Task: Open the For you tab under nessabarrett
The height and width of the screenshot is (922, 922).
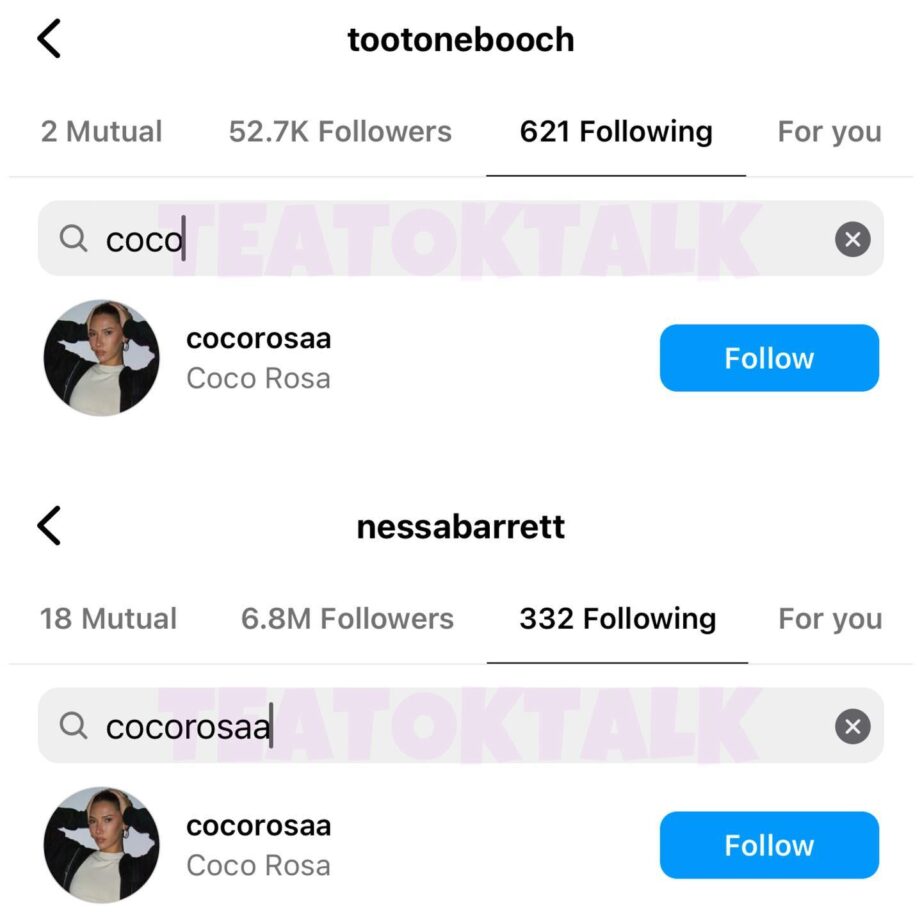Action: 830,619
